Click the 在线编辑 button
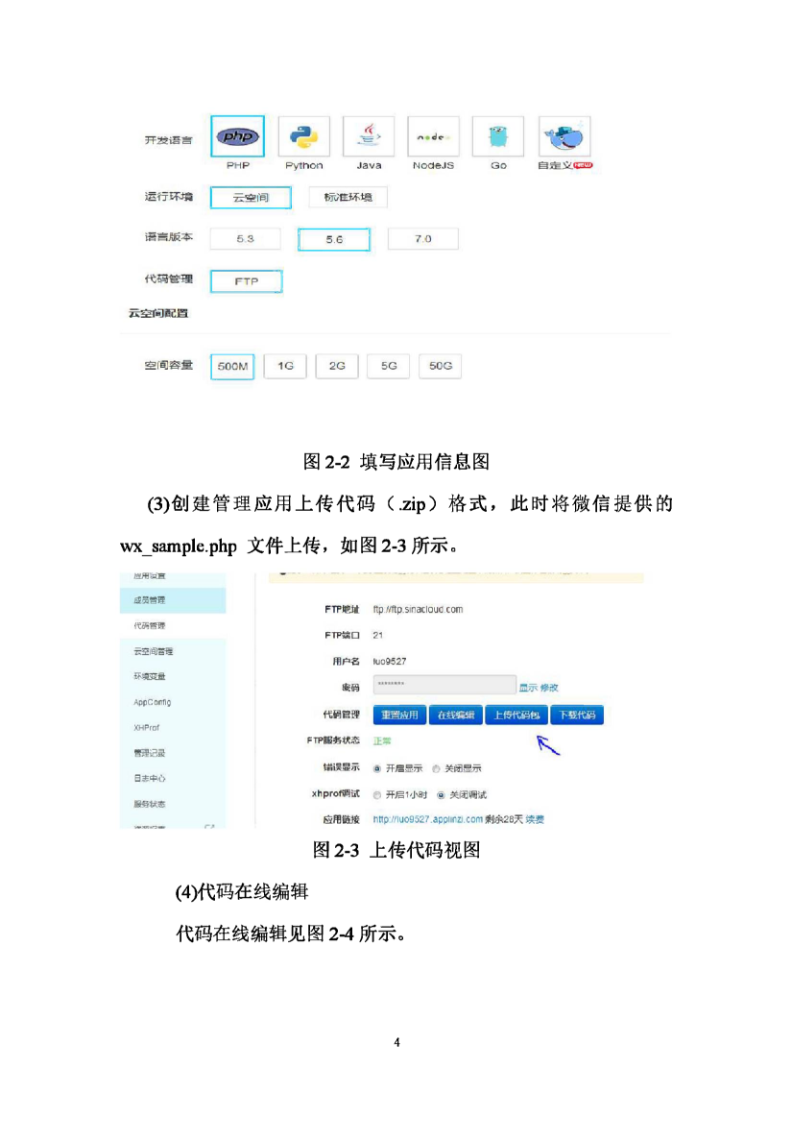Viewport: 794px width, 1123px height. pyautogui.click(x=456, y=715)
